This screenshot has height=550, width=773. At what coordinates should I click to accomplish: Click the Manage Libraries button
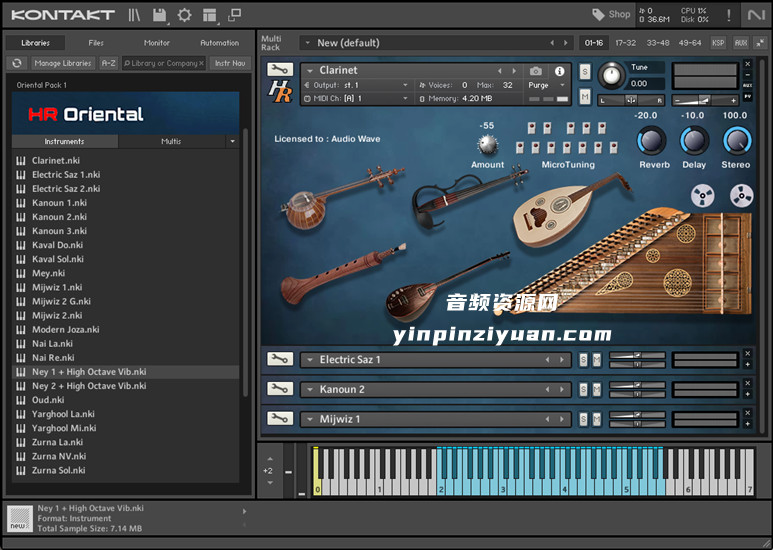pyautogui.click(x=62, y=63)
